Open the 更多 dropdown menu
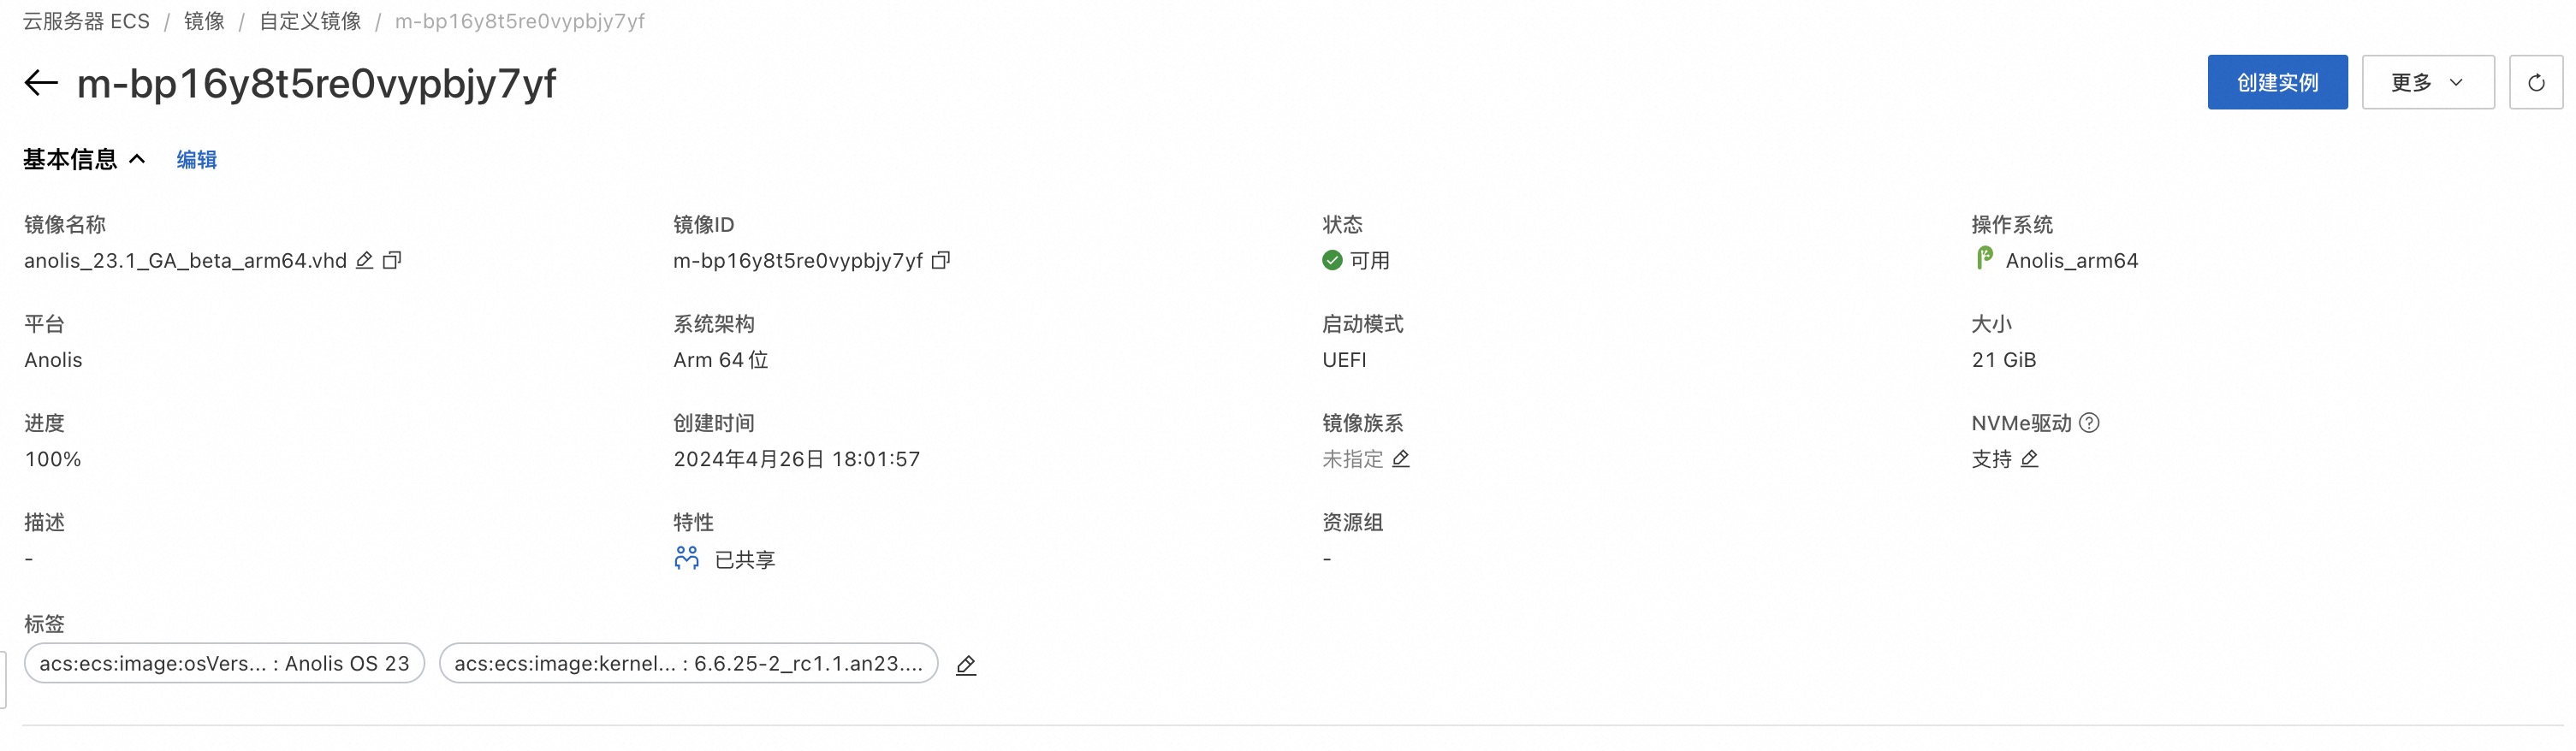Viewport: 2576px width, 751px height. pyautogui.click(x=2427, y=83)
